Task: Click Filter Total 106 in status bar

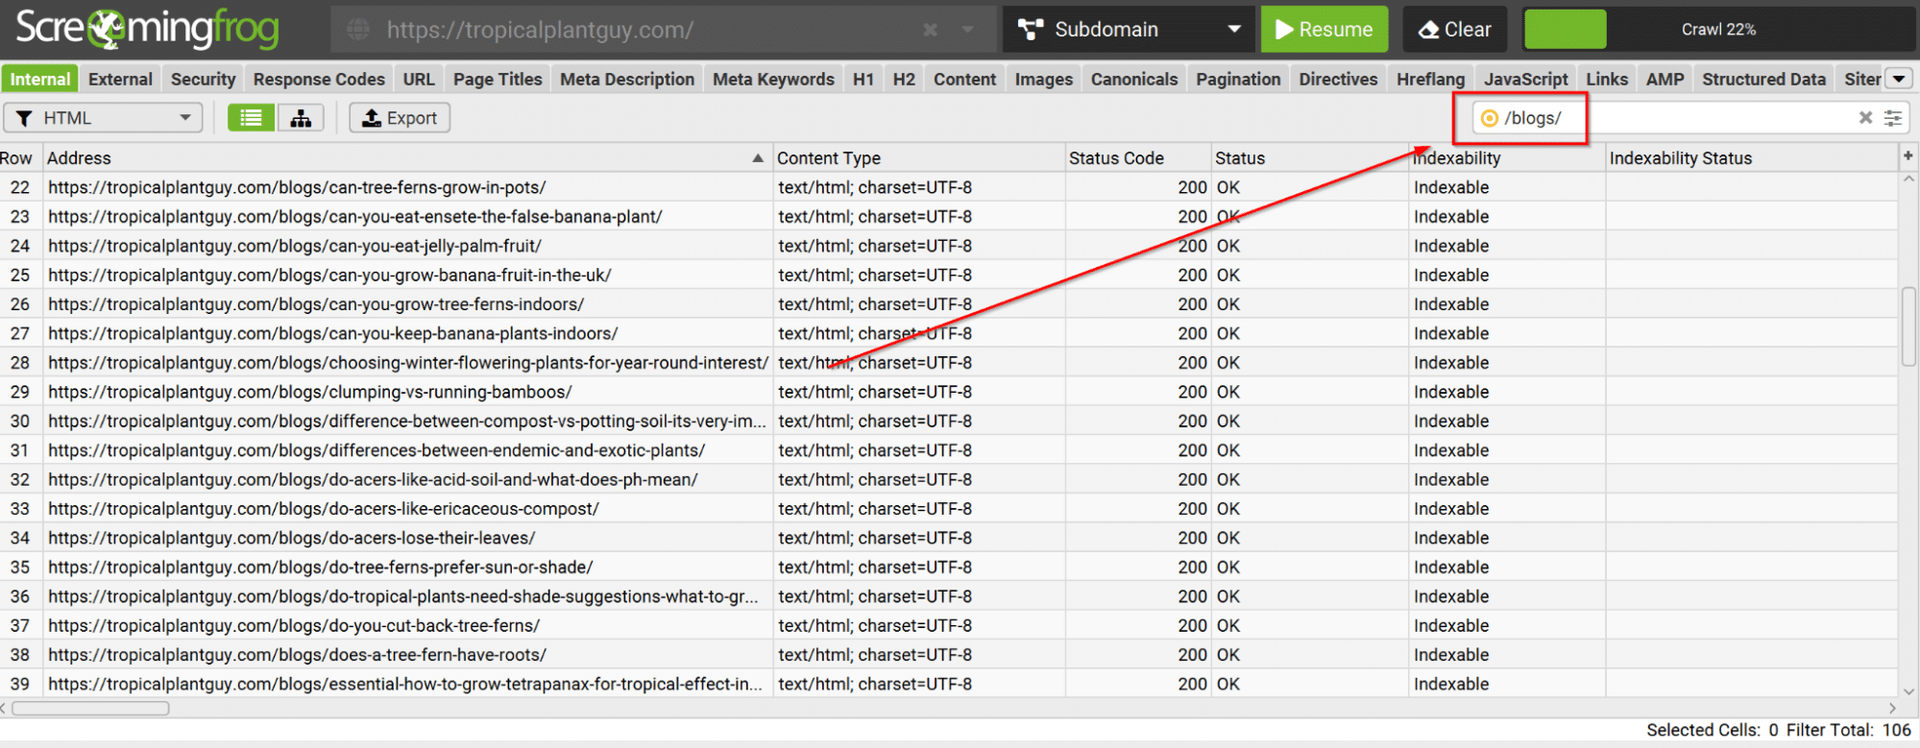Action: click(x=1848, y=730)
